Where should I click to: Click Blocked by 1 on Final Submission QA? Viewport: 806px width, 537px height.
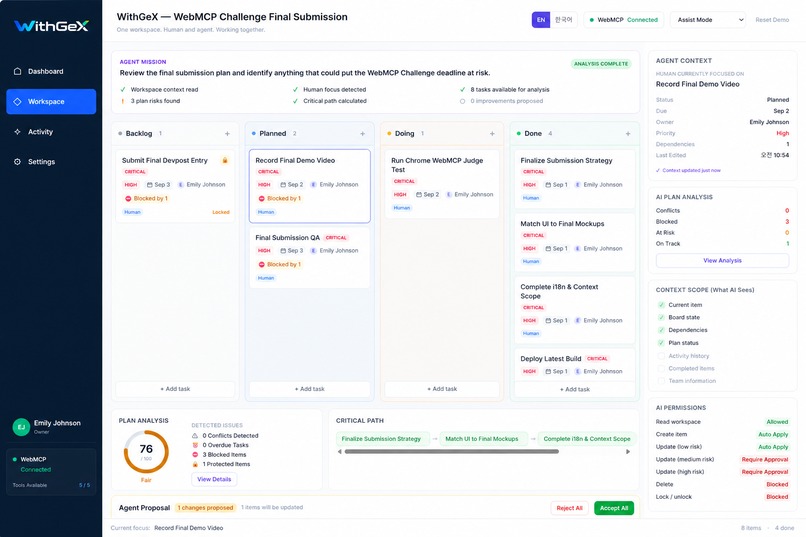280,264
